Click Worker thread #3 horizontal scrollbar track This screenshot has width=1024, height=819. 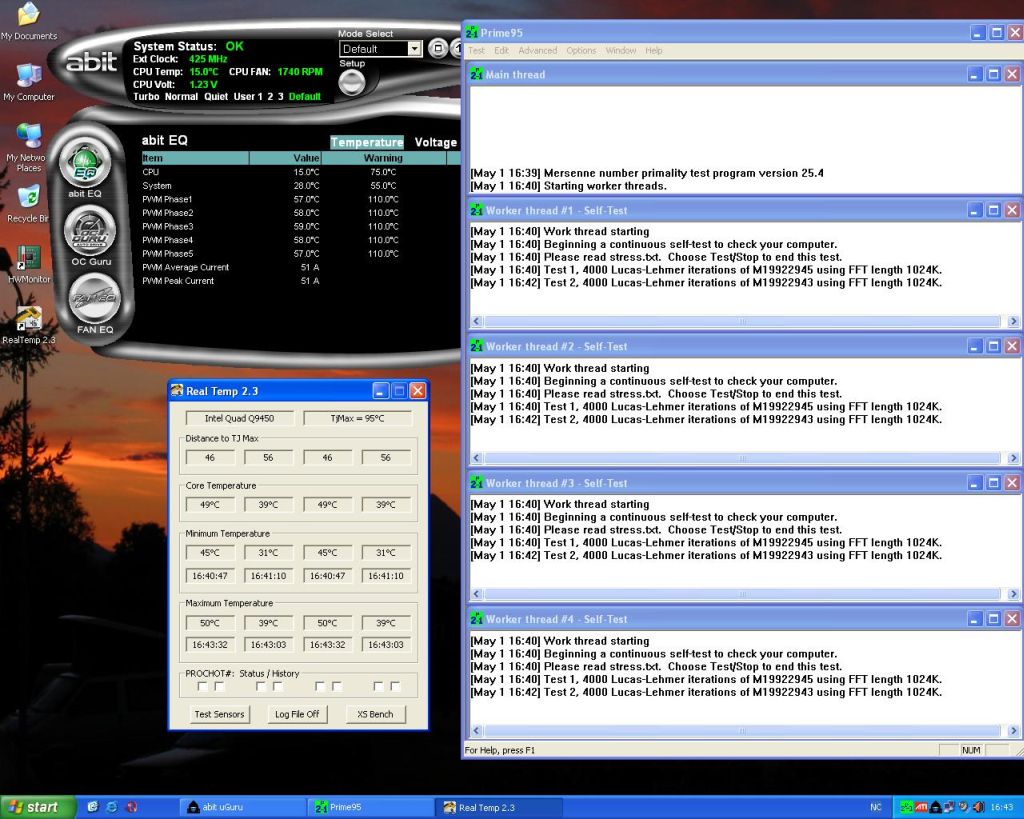742,594
